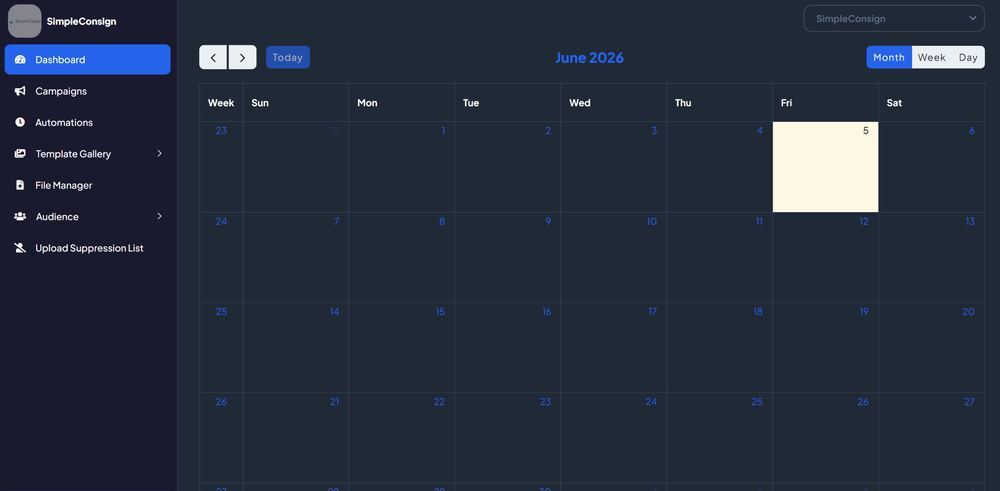Open the Automations menu item
This screenshot has height=491, width=1000.
point(87,122)
